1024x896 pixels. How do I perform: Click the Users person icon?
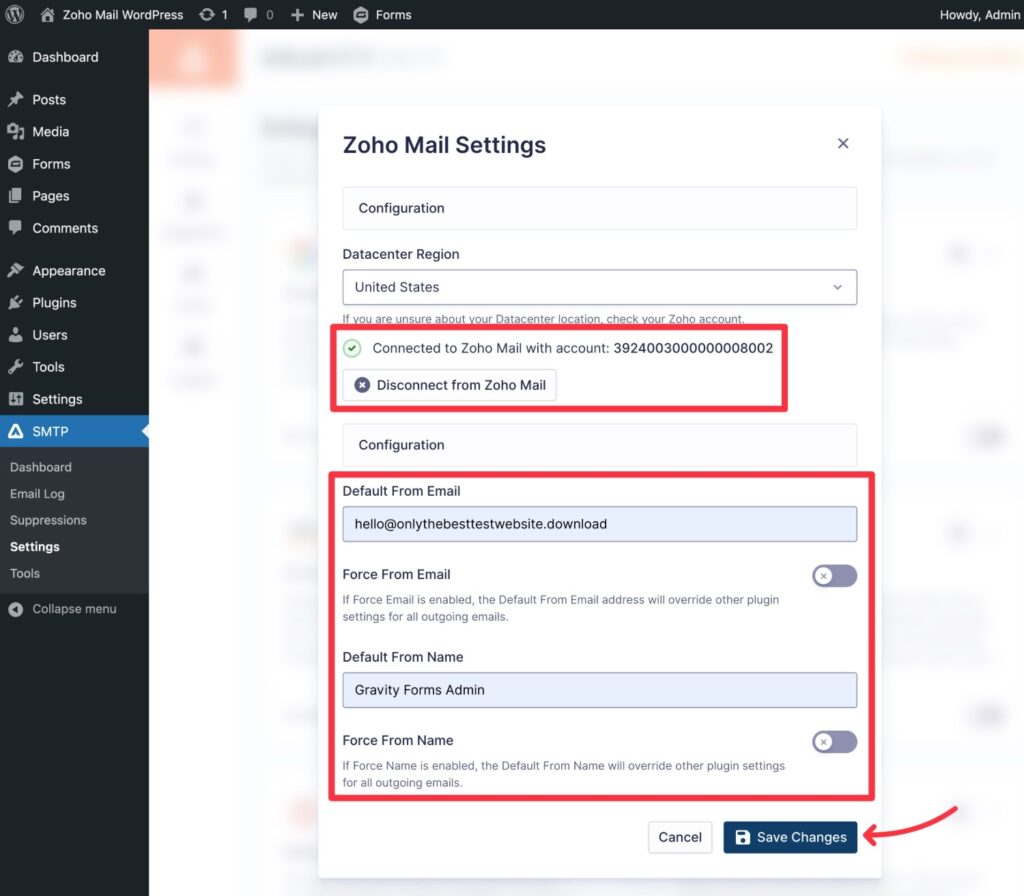tap(16, 334)
